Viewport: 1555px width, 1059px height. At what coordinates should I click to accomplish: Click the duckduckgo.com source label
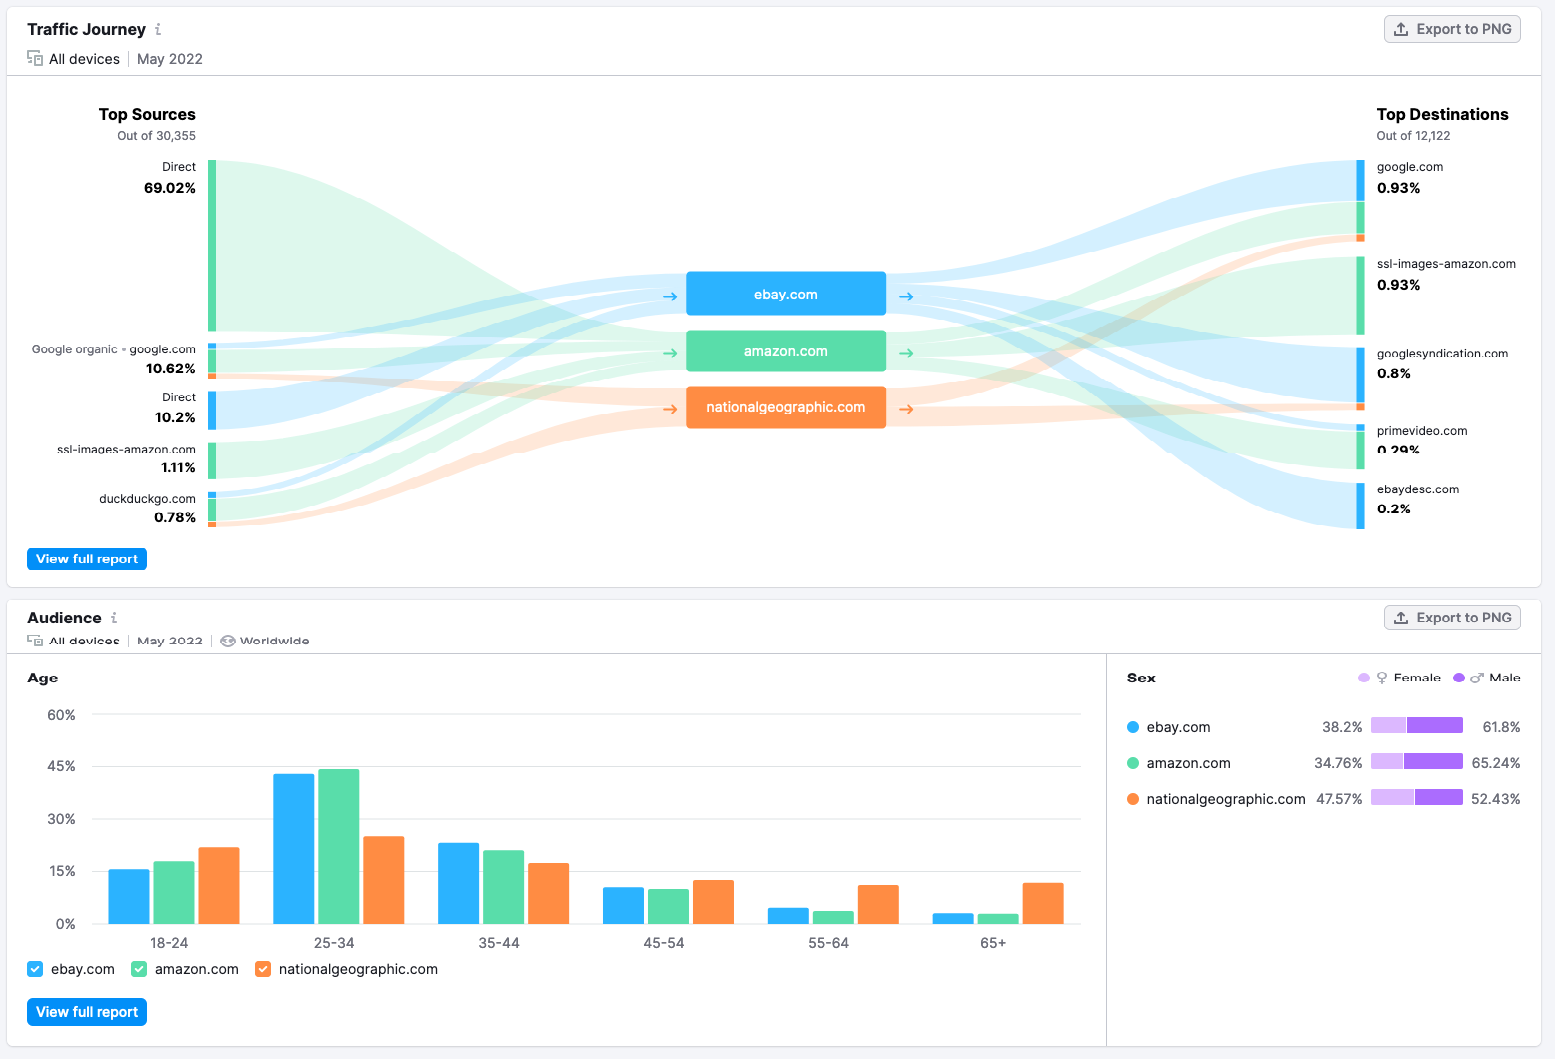click(x=147, y=498)
